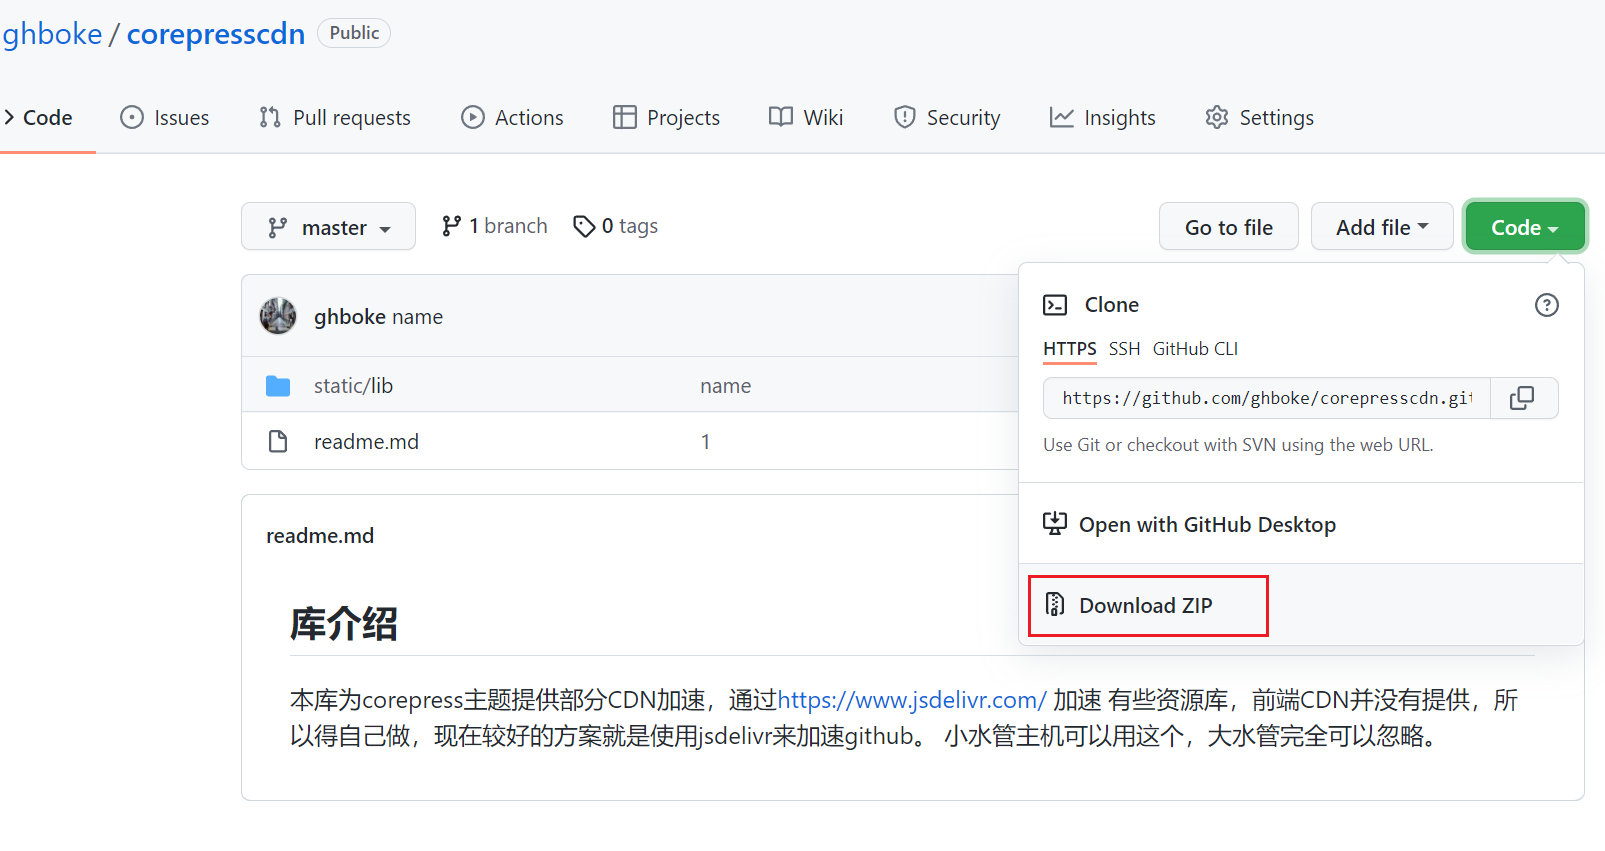Click the Wiki book icon
This screenshot has height=851, width=1605.
pos(781,117)
